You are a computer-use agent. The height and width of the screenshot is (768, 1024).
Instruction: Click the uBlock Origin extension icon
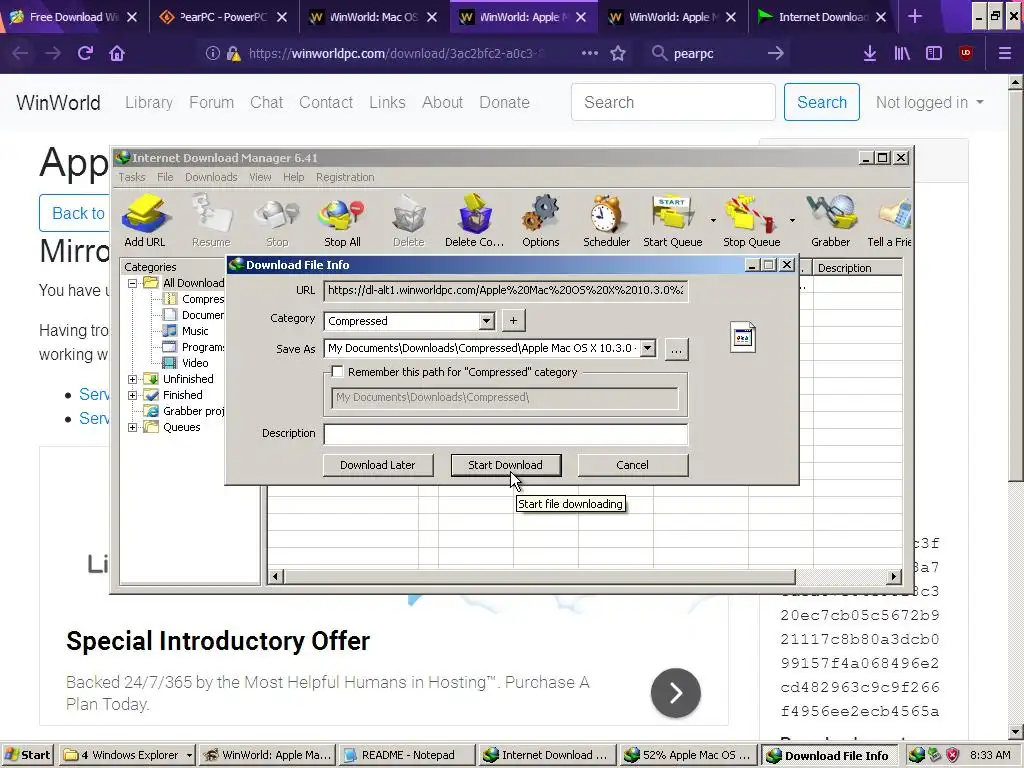(966, 54)
